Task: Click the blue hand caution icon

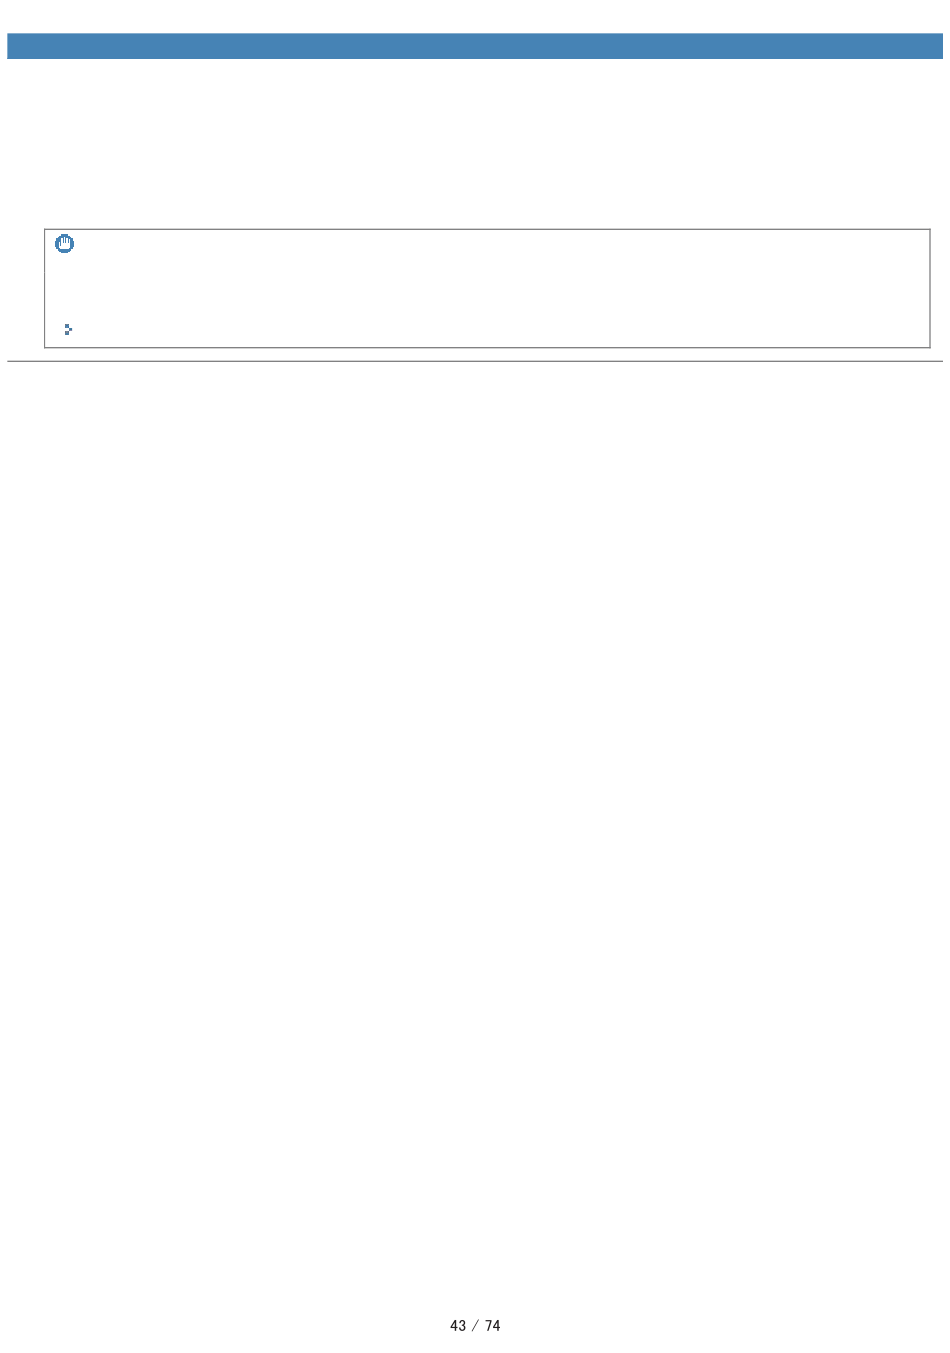Action: (x=65, y=243)
